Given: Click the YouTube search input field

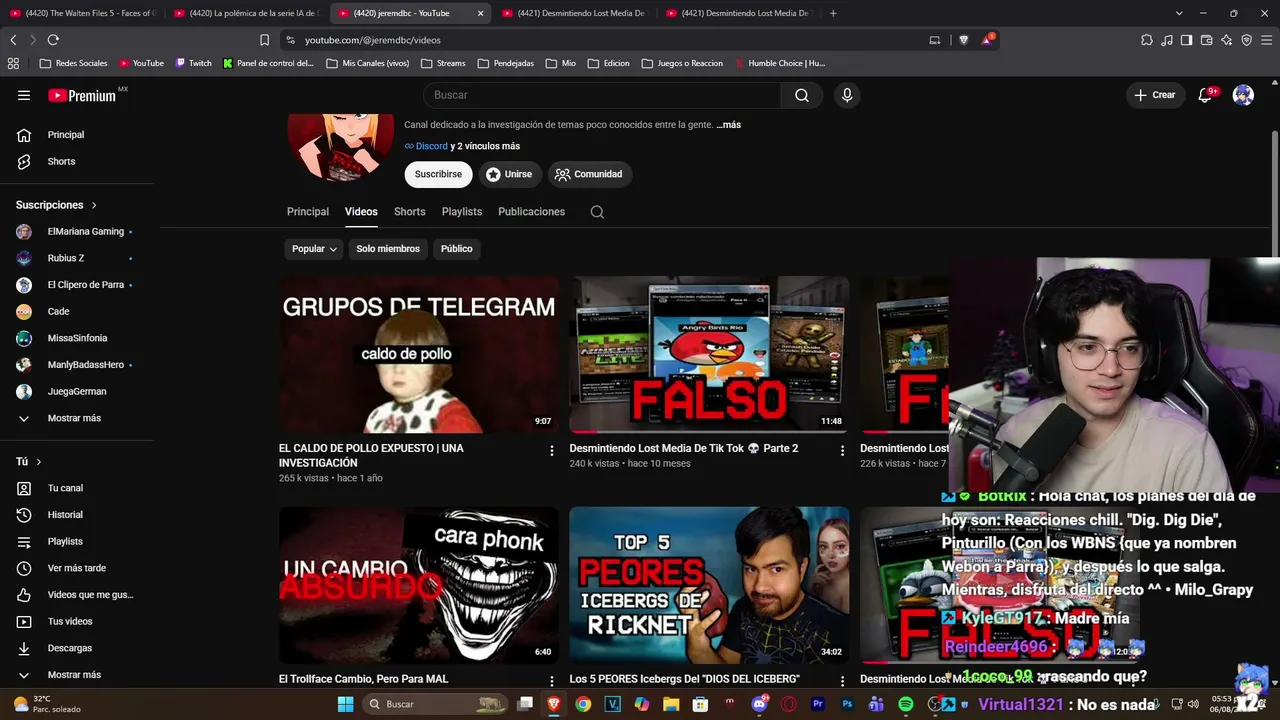Looking at the screenshot, I should [x=602, y=95].
